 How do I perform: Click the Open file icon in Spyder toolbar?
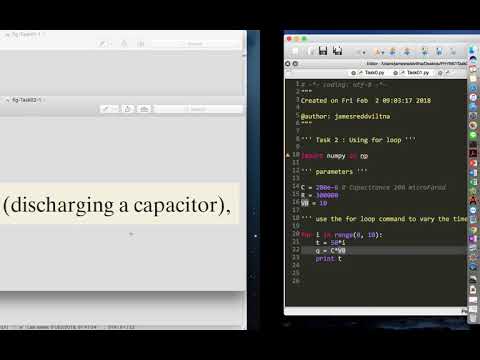coord(311,51)
